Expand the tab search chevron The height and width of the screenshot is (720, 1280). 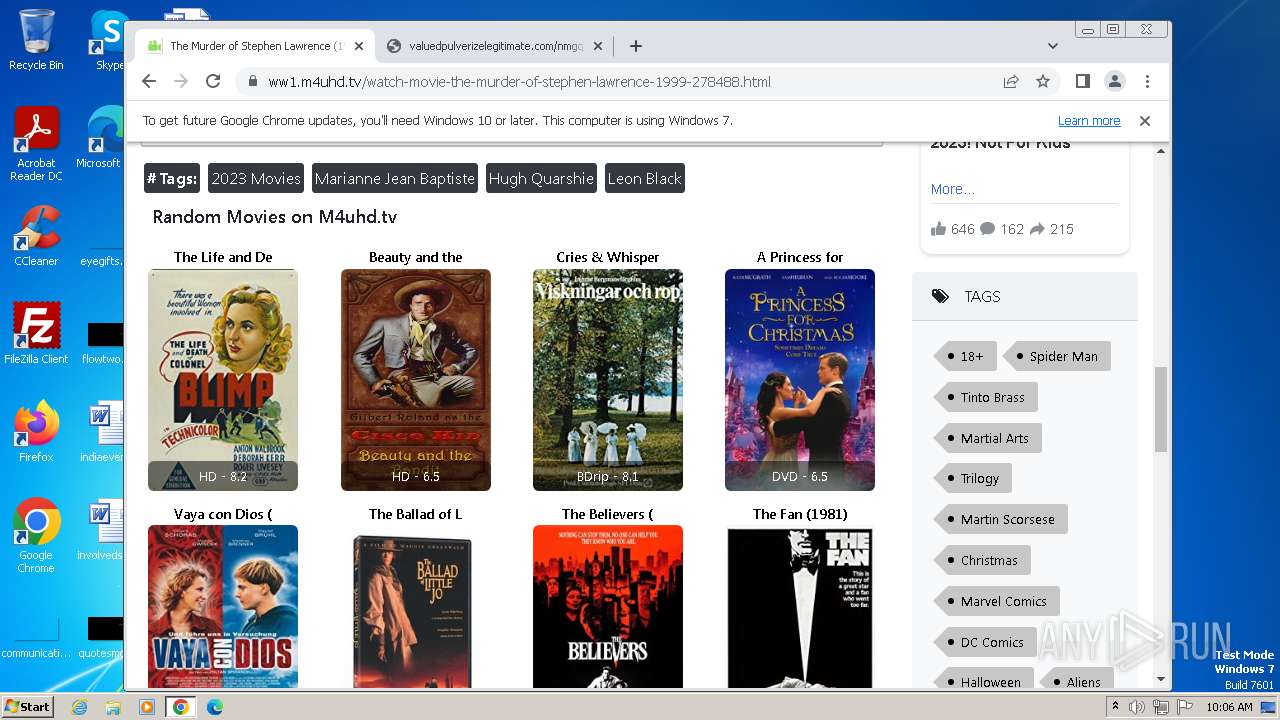(x=1052, y=46)
